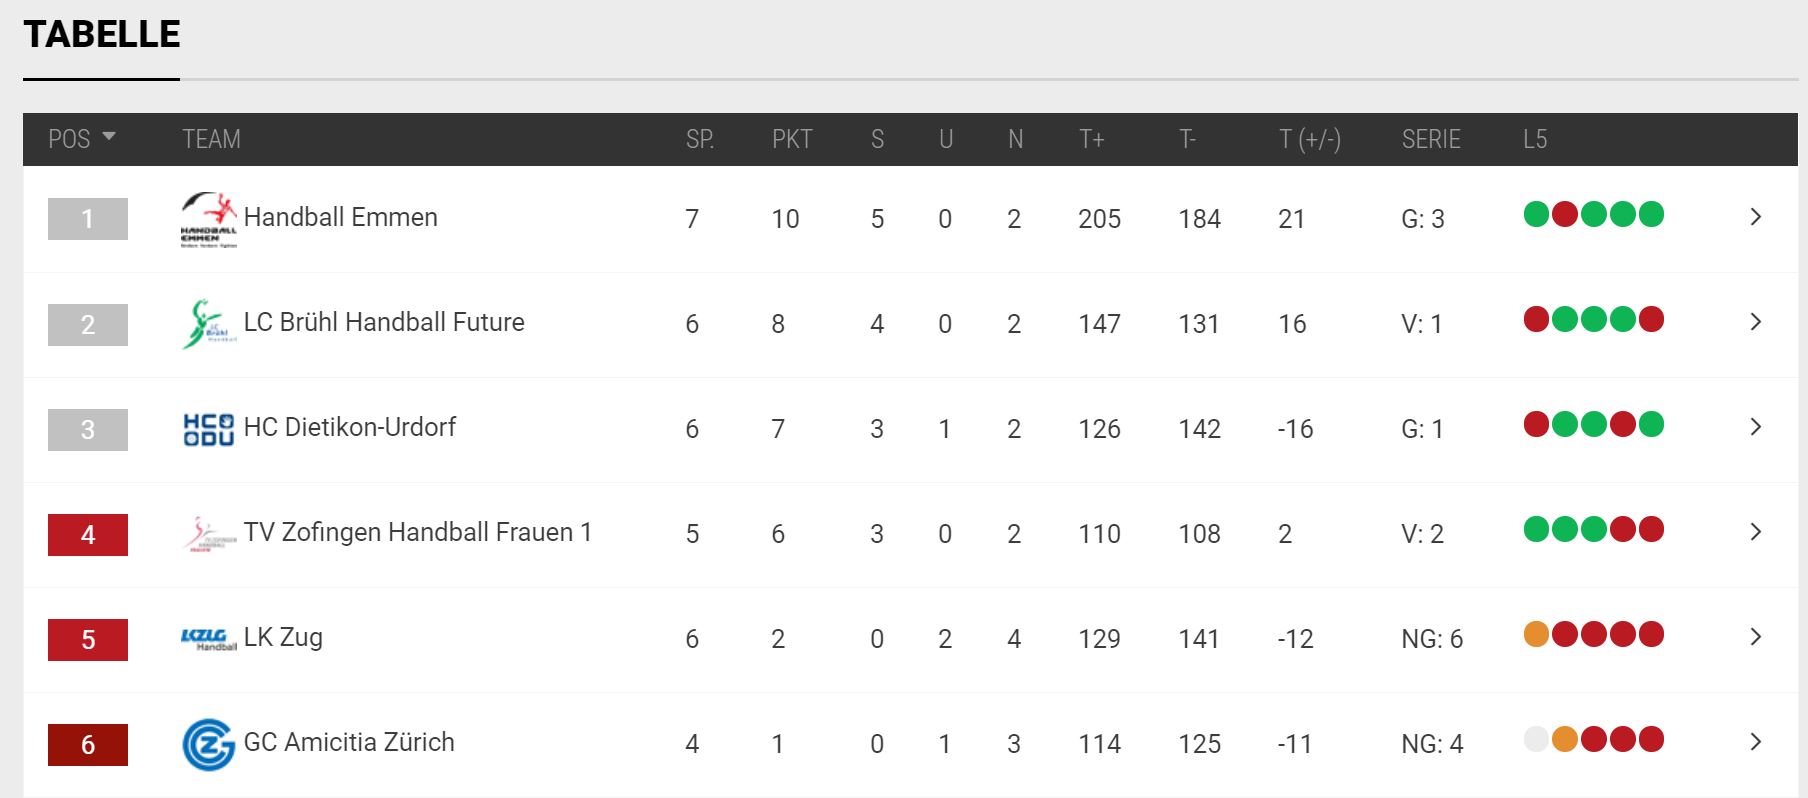
Task: Open LK Zug row details chevron
Action: 1755,636
